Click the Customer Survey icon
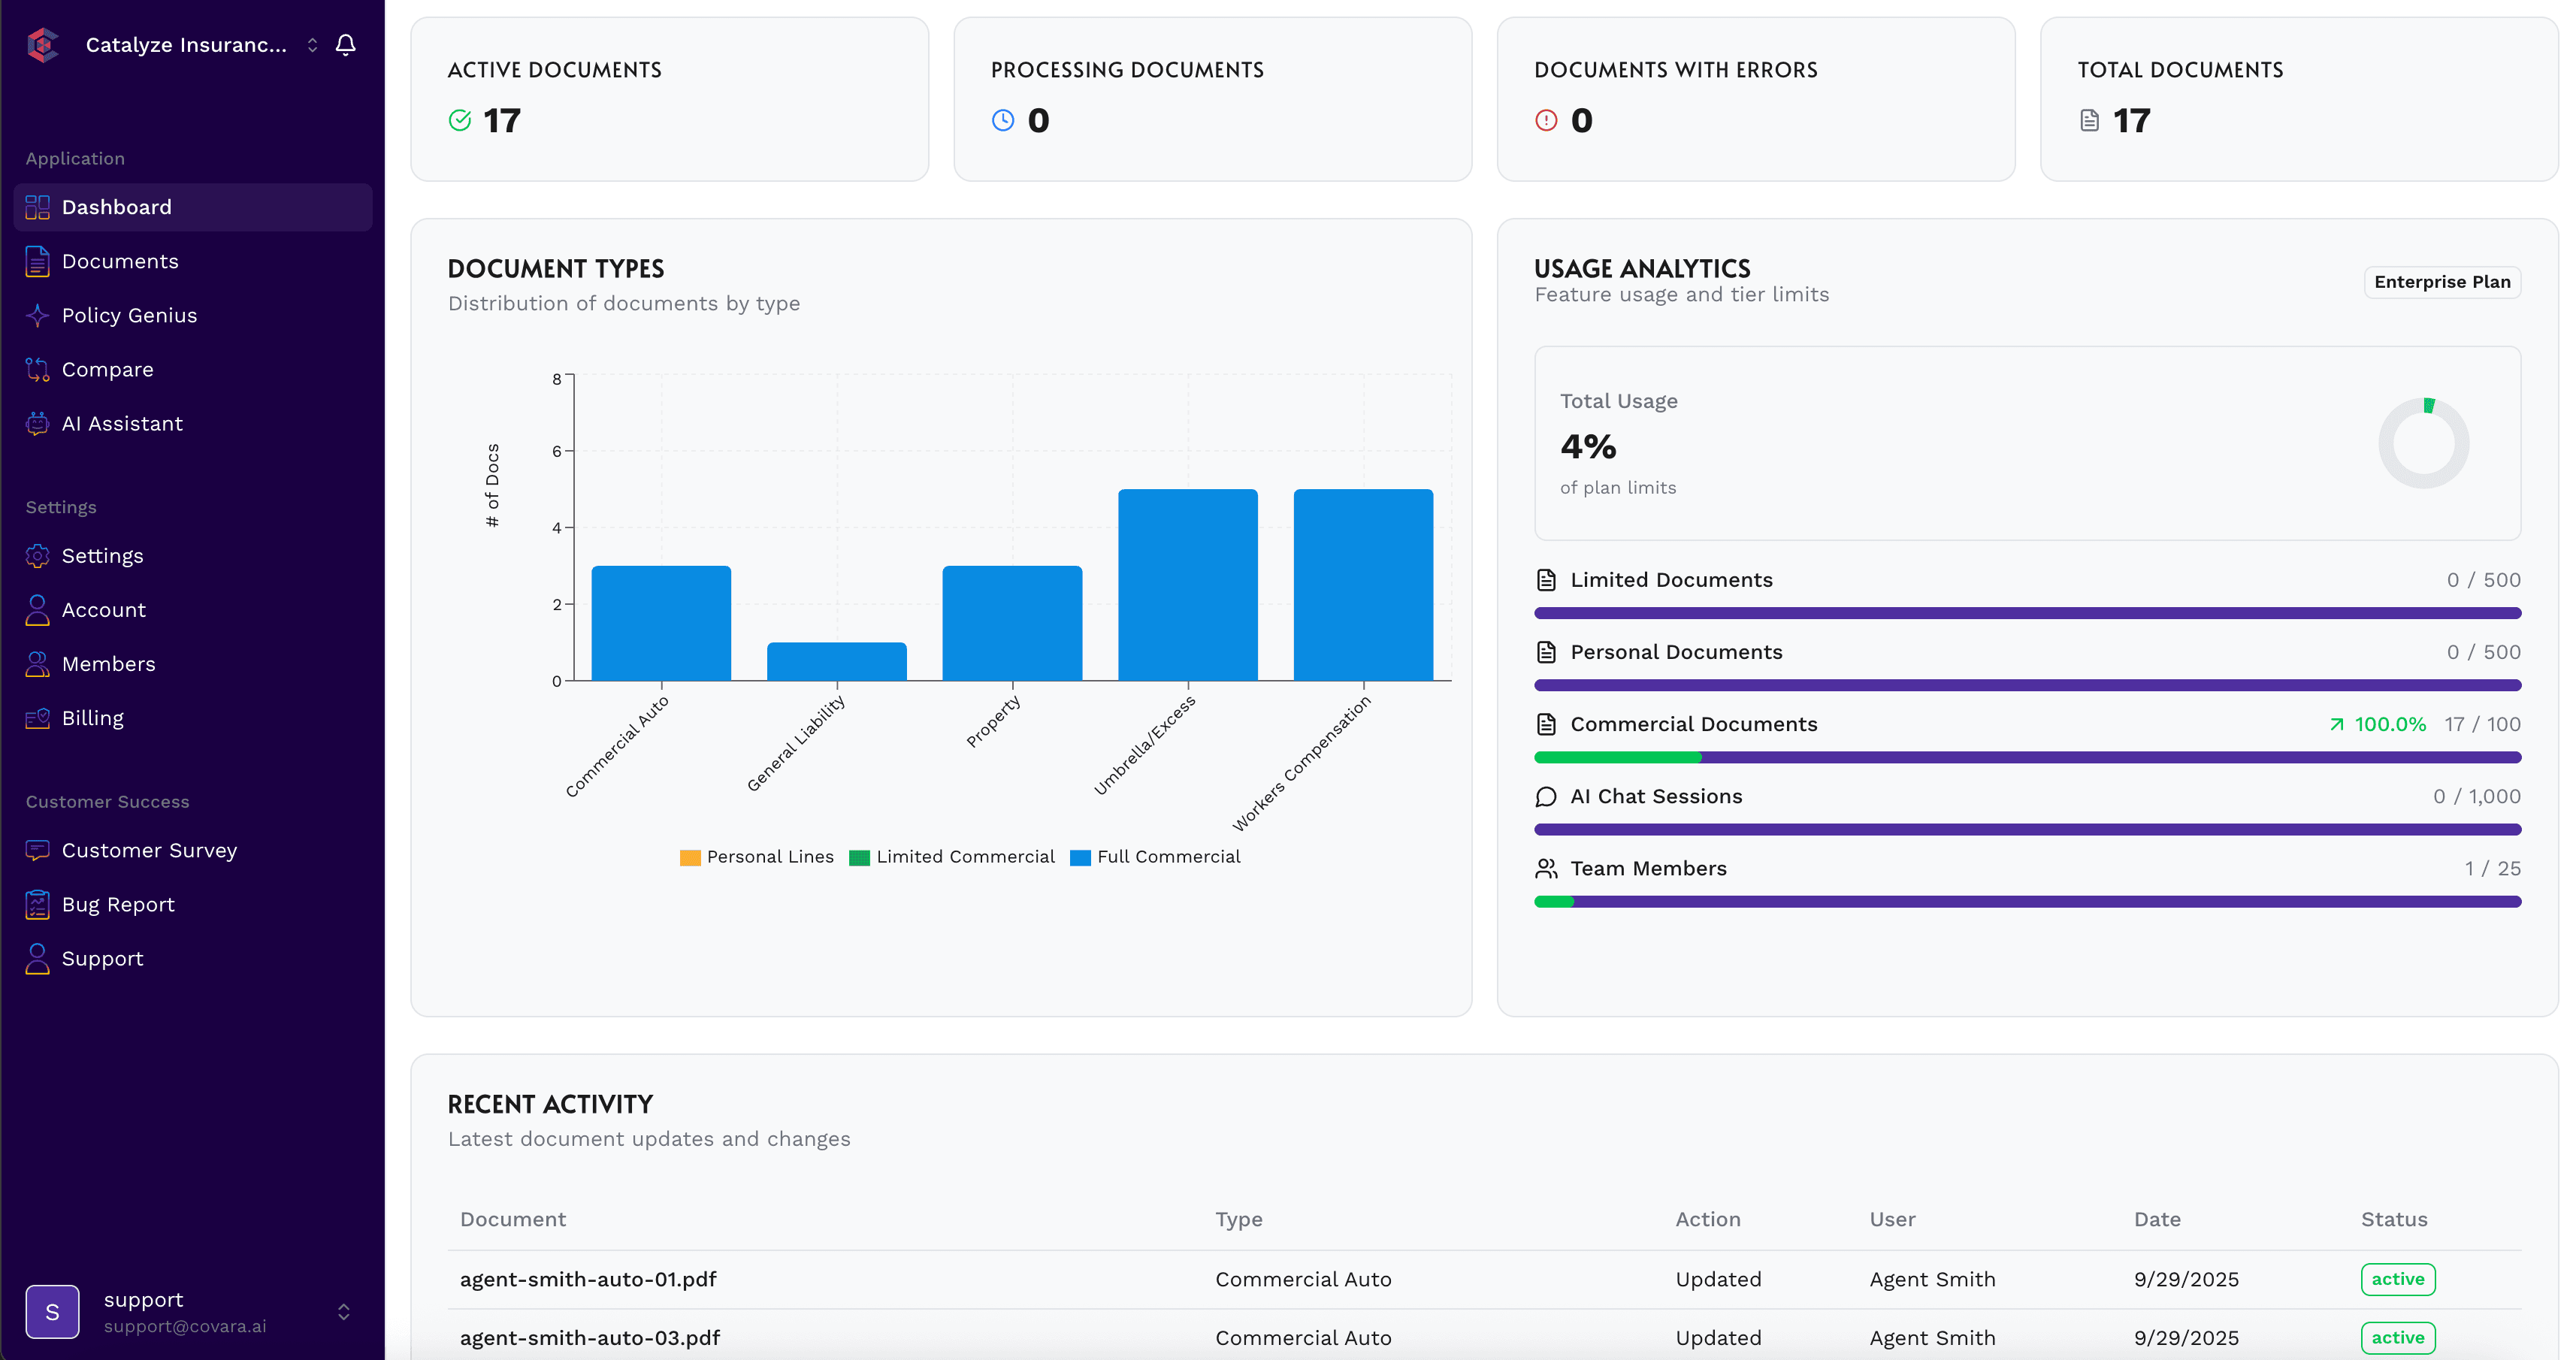Image resolution: width=2576 pixels, height=1360 pixels. [x=37, y=850]
